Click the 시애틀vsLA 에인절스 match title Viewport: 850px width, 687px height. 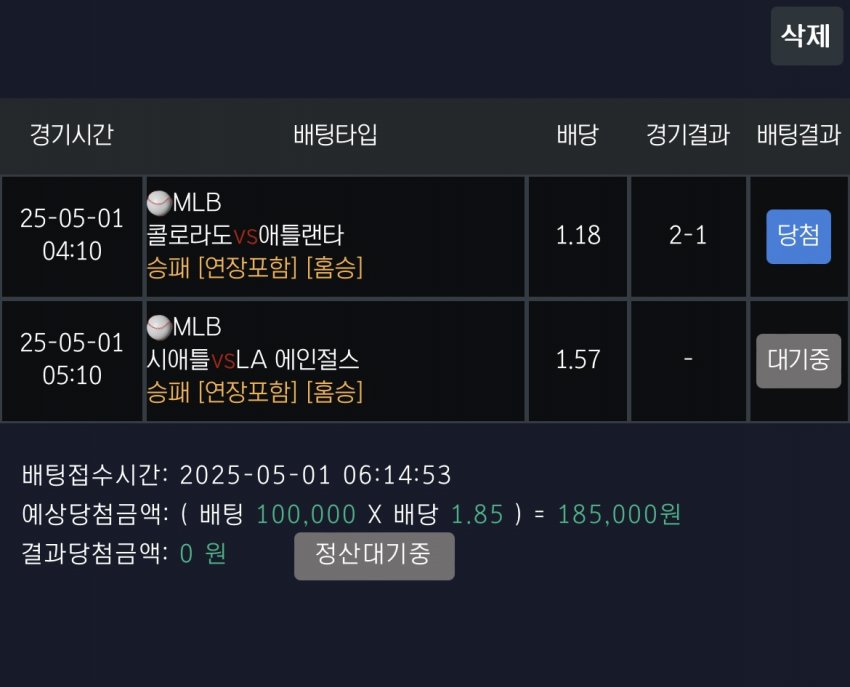(x=253, y=359)
